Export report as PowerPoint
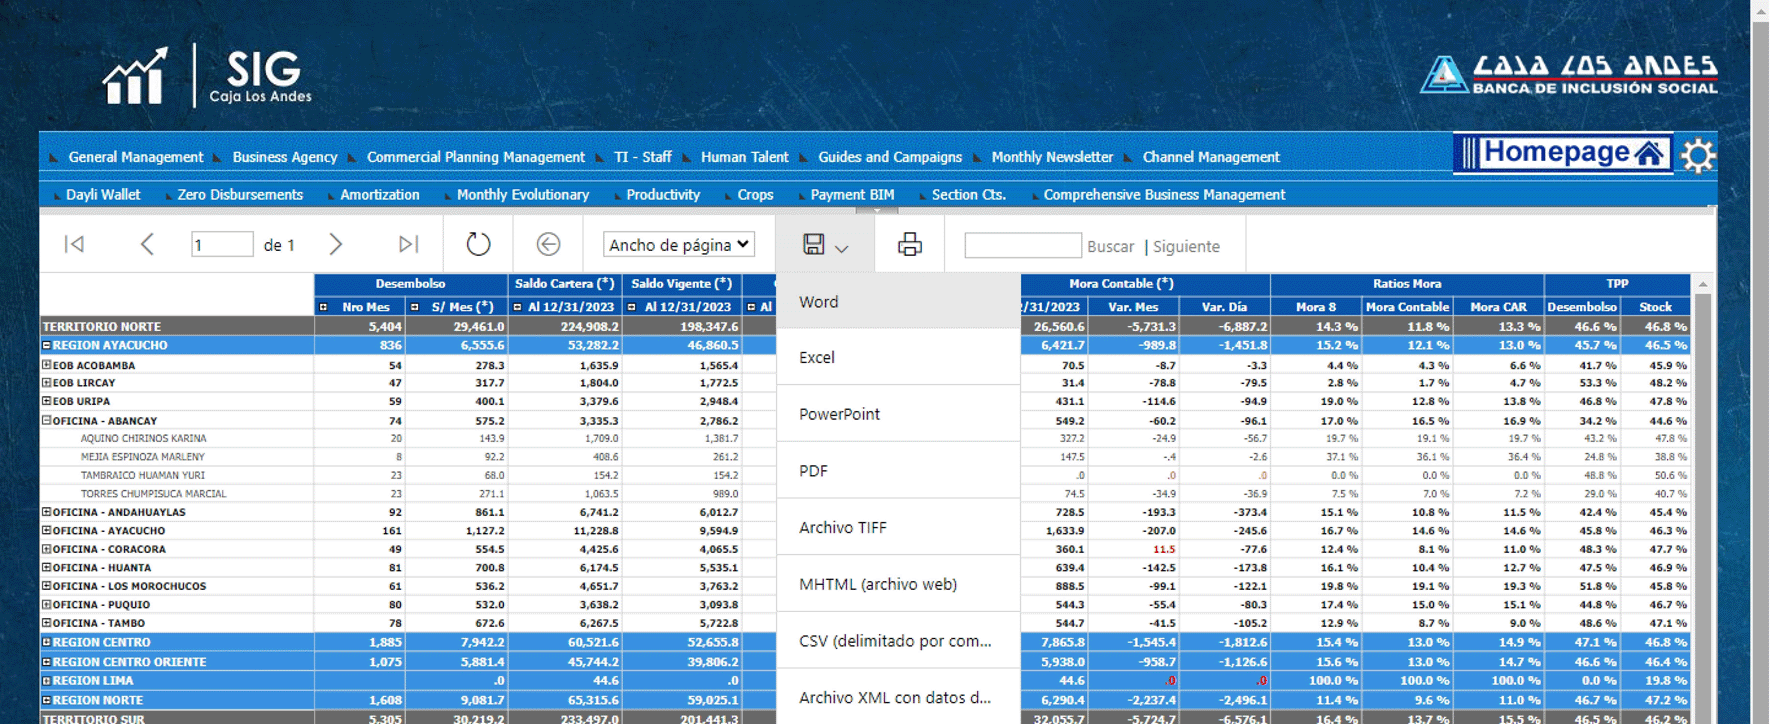1770x724 pixels. coord(898,414)
